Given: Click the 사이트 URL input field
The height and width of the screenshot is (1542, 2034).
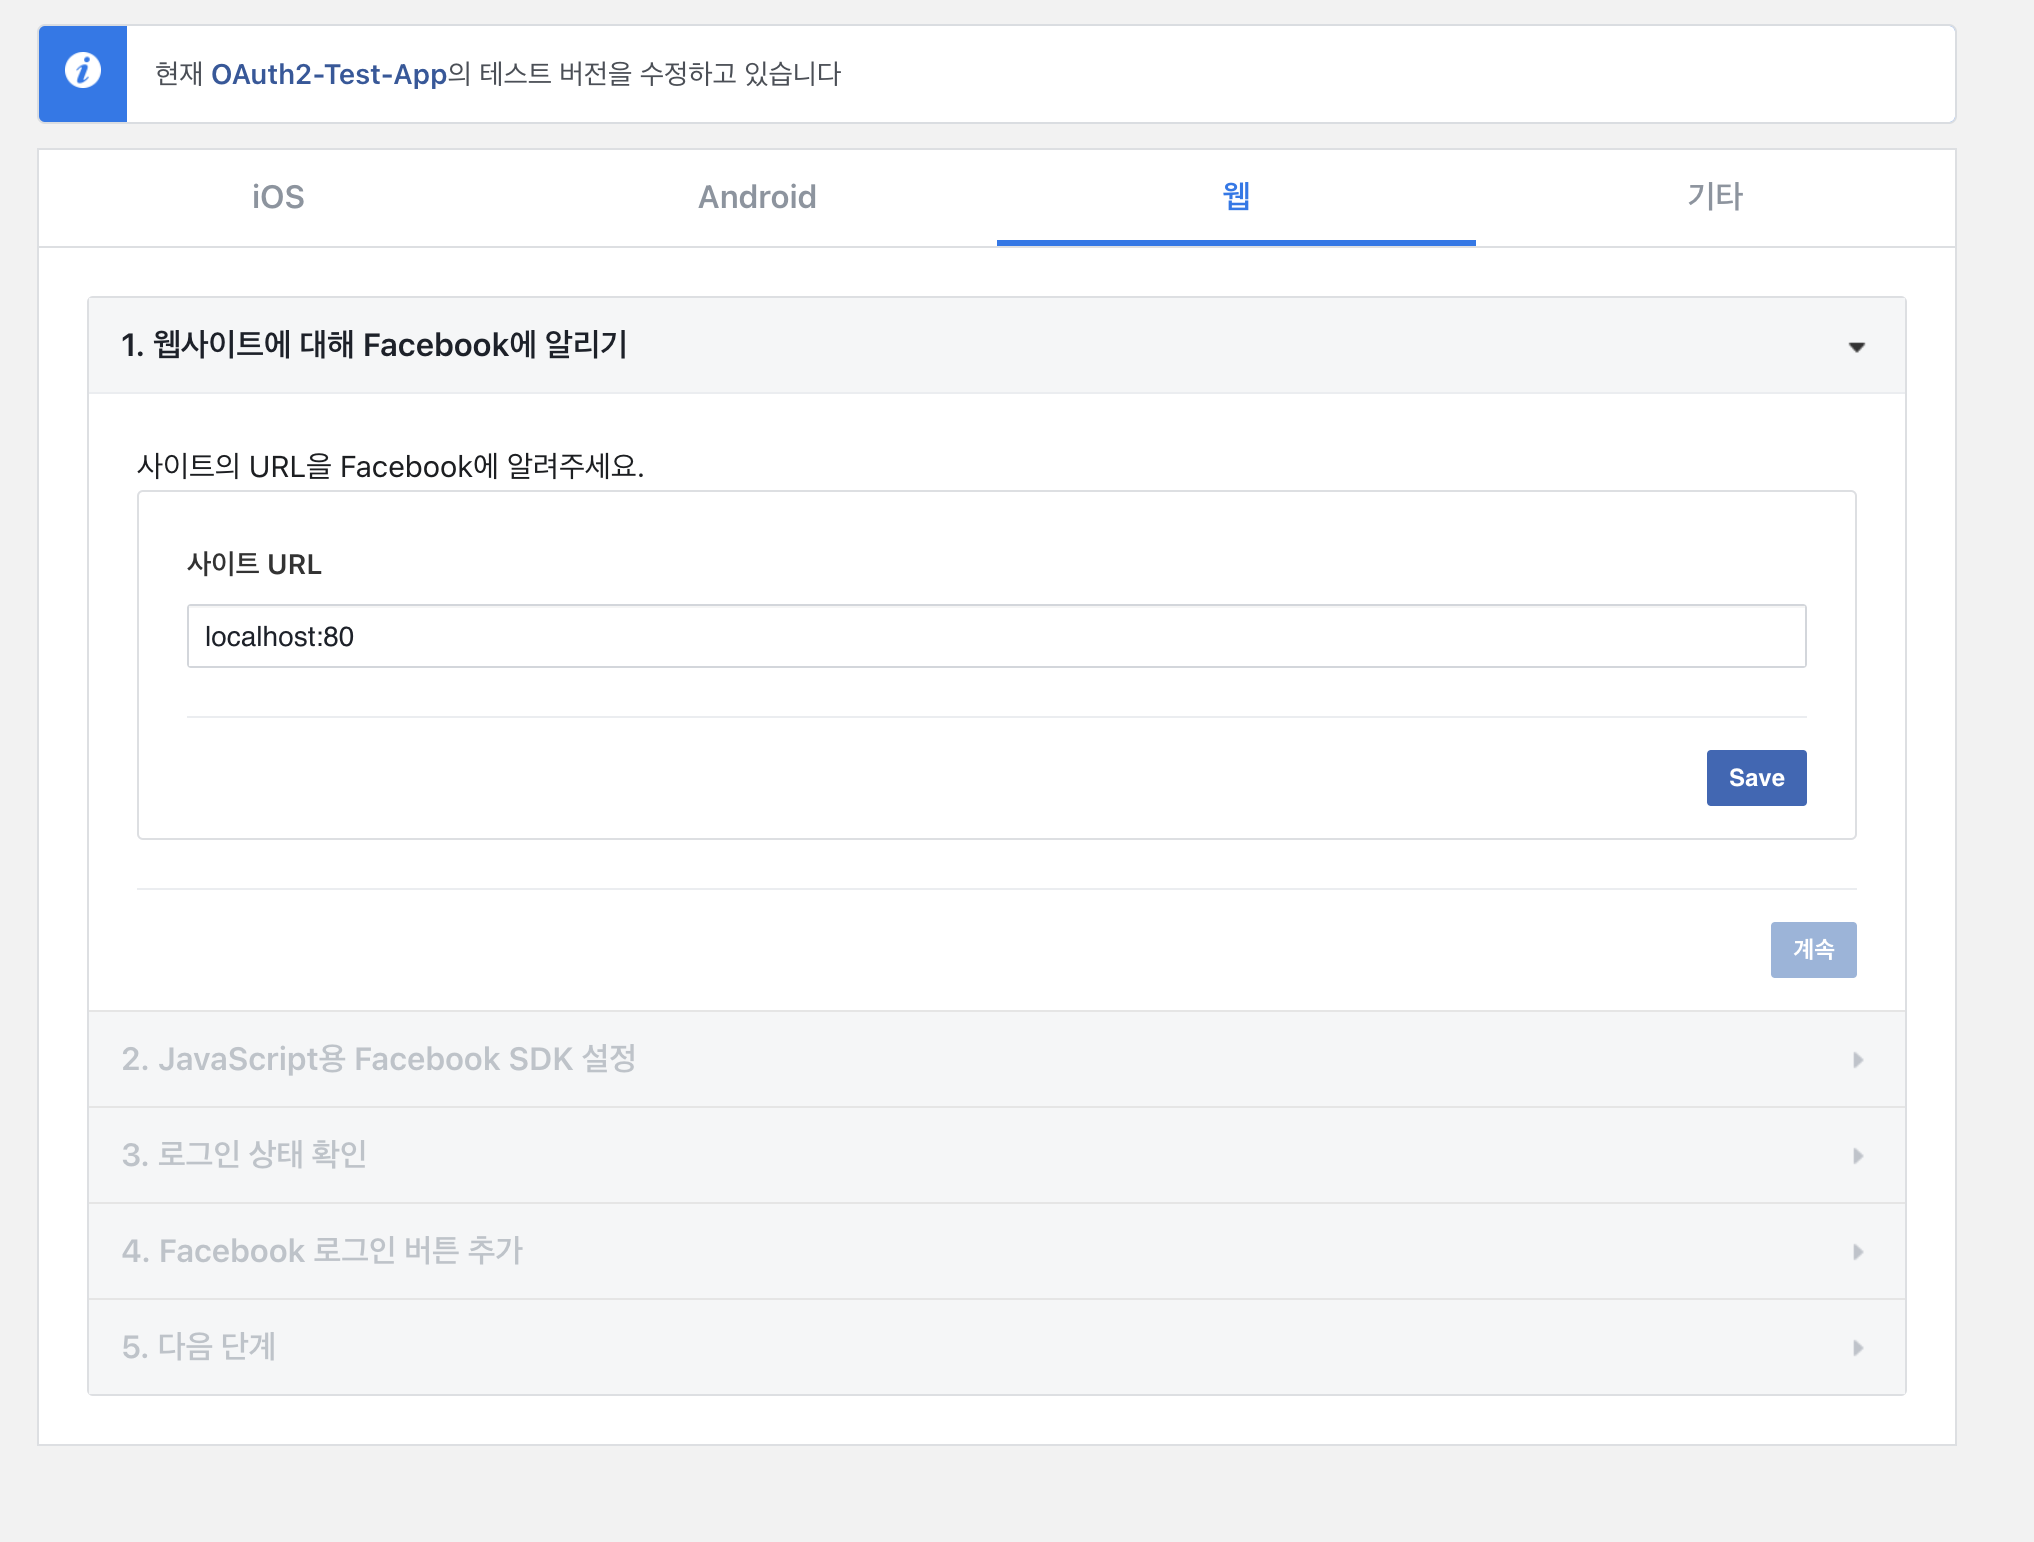Looking at the screenshot, I should click(996, 636).
